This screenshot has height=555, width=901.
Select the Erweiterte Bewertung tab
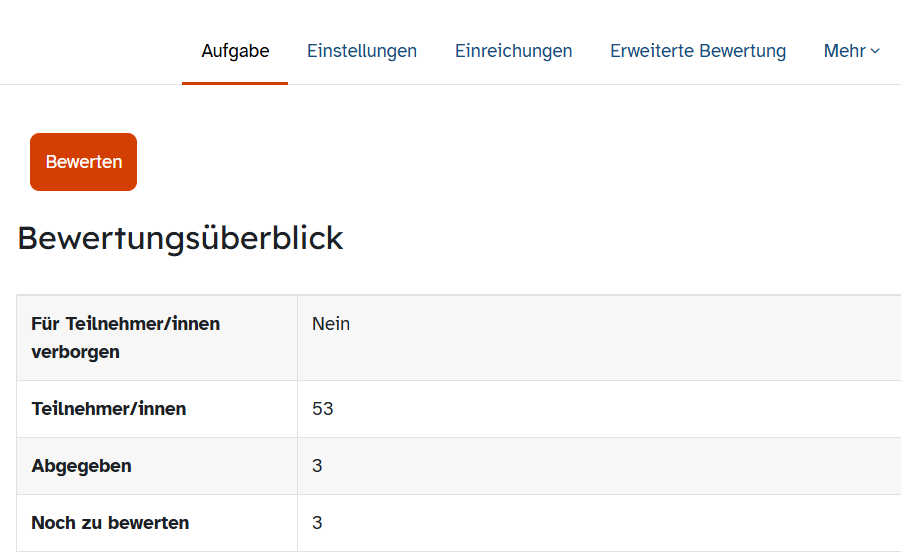698,51
